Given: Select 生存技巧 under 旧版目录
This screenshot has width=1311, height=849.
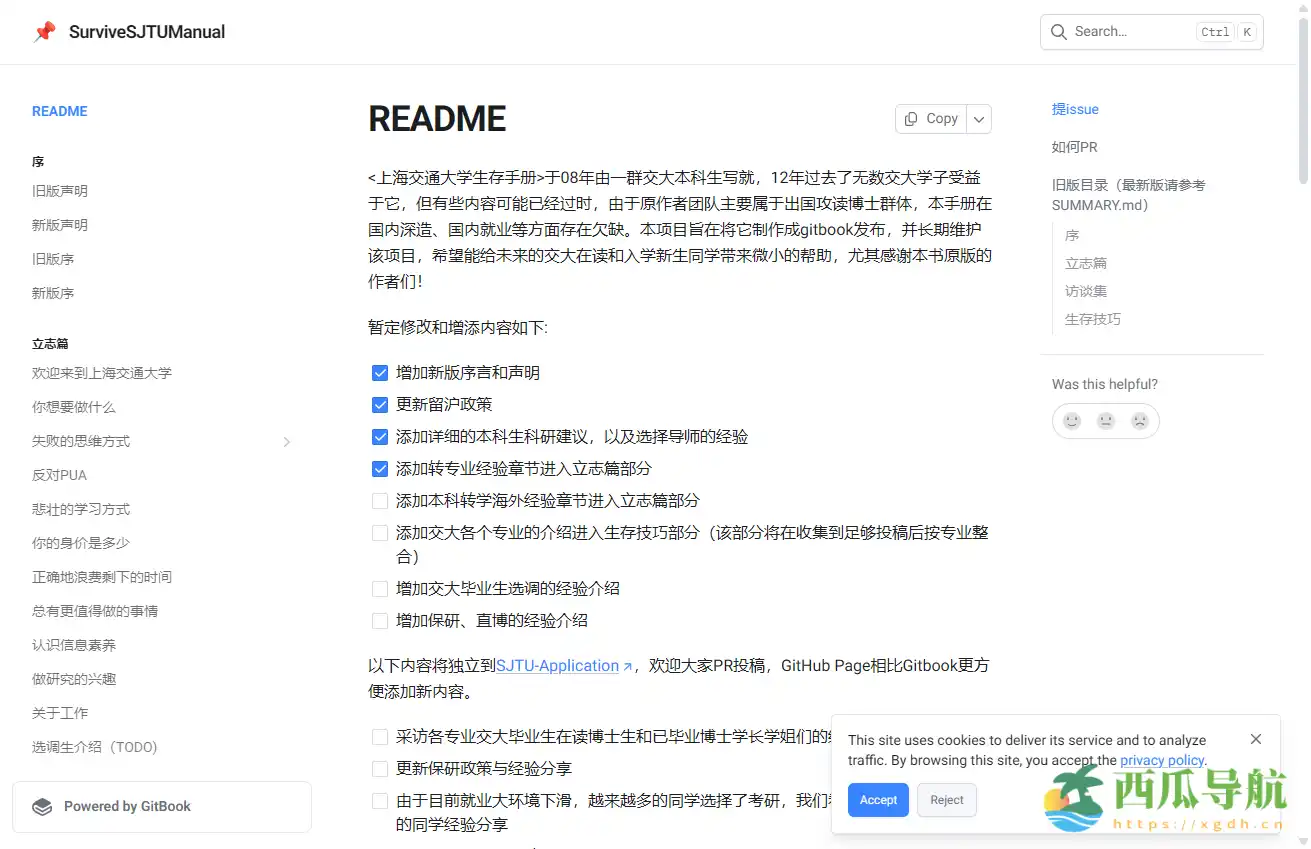Looking at the screenshot, I should click(x=1090, y=319).
